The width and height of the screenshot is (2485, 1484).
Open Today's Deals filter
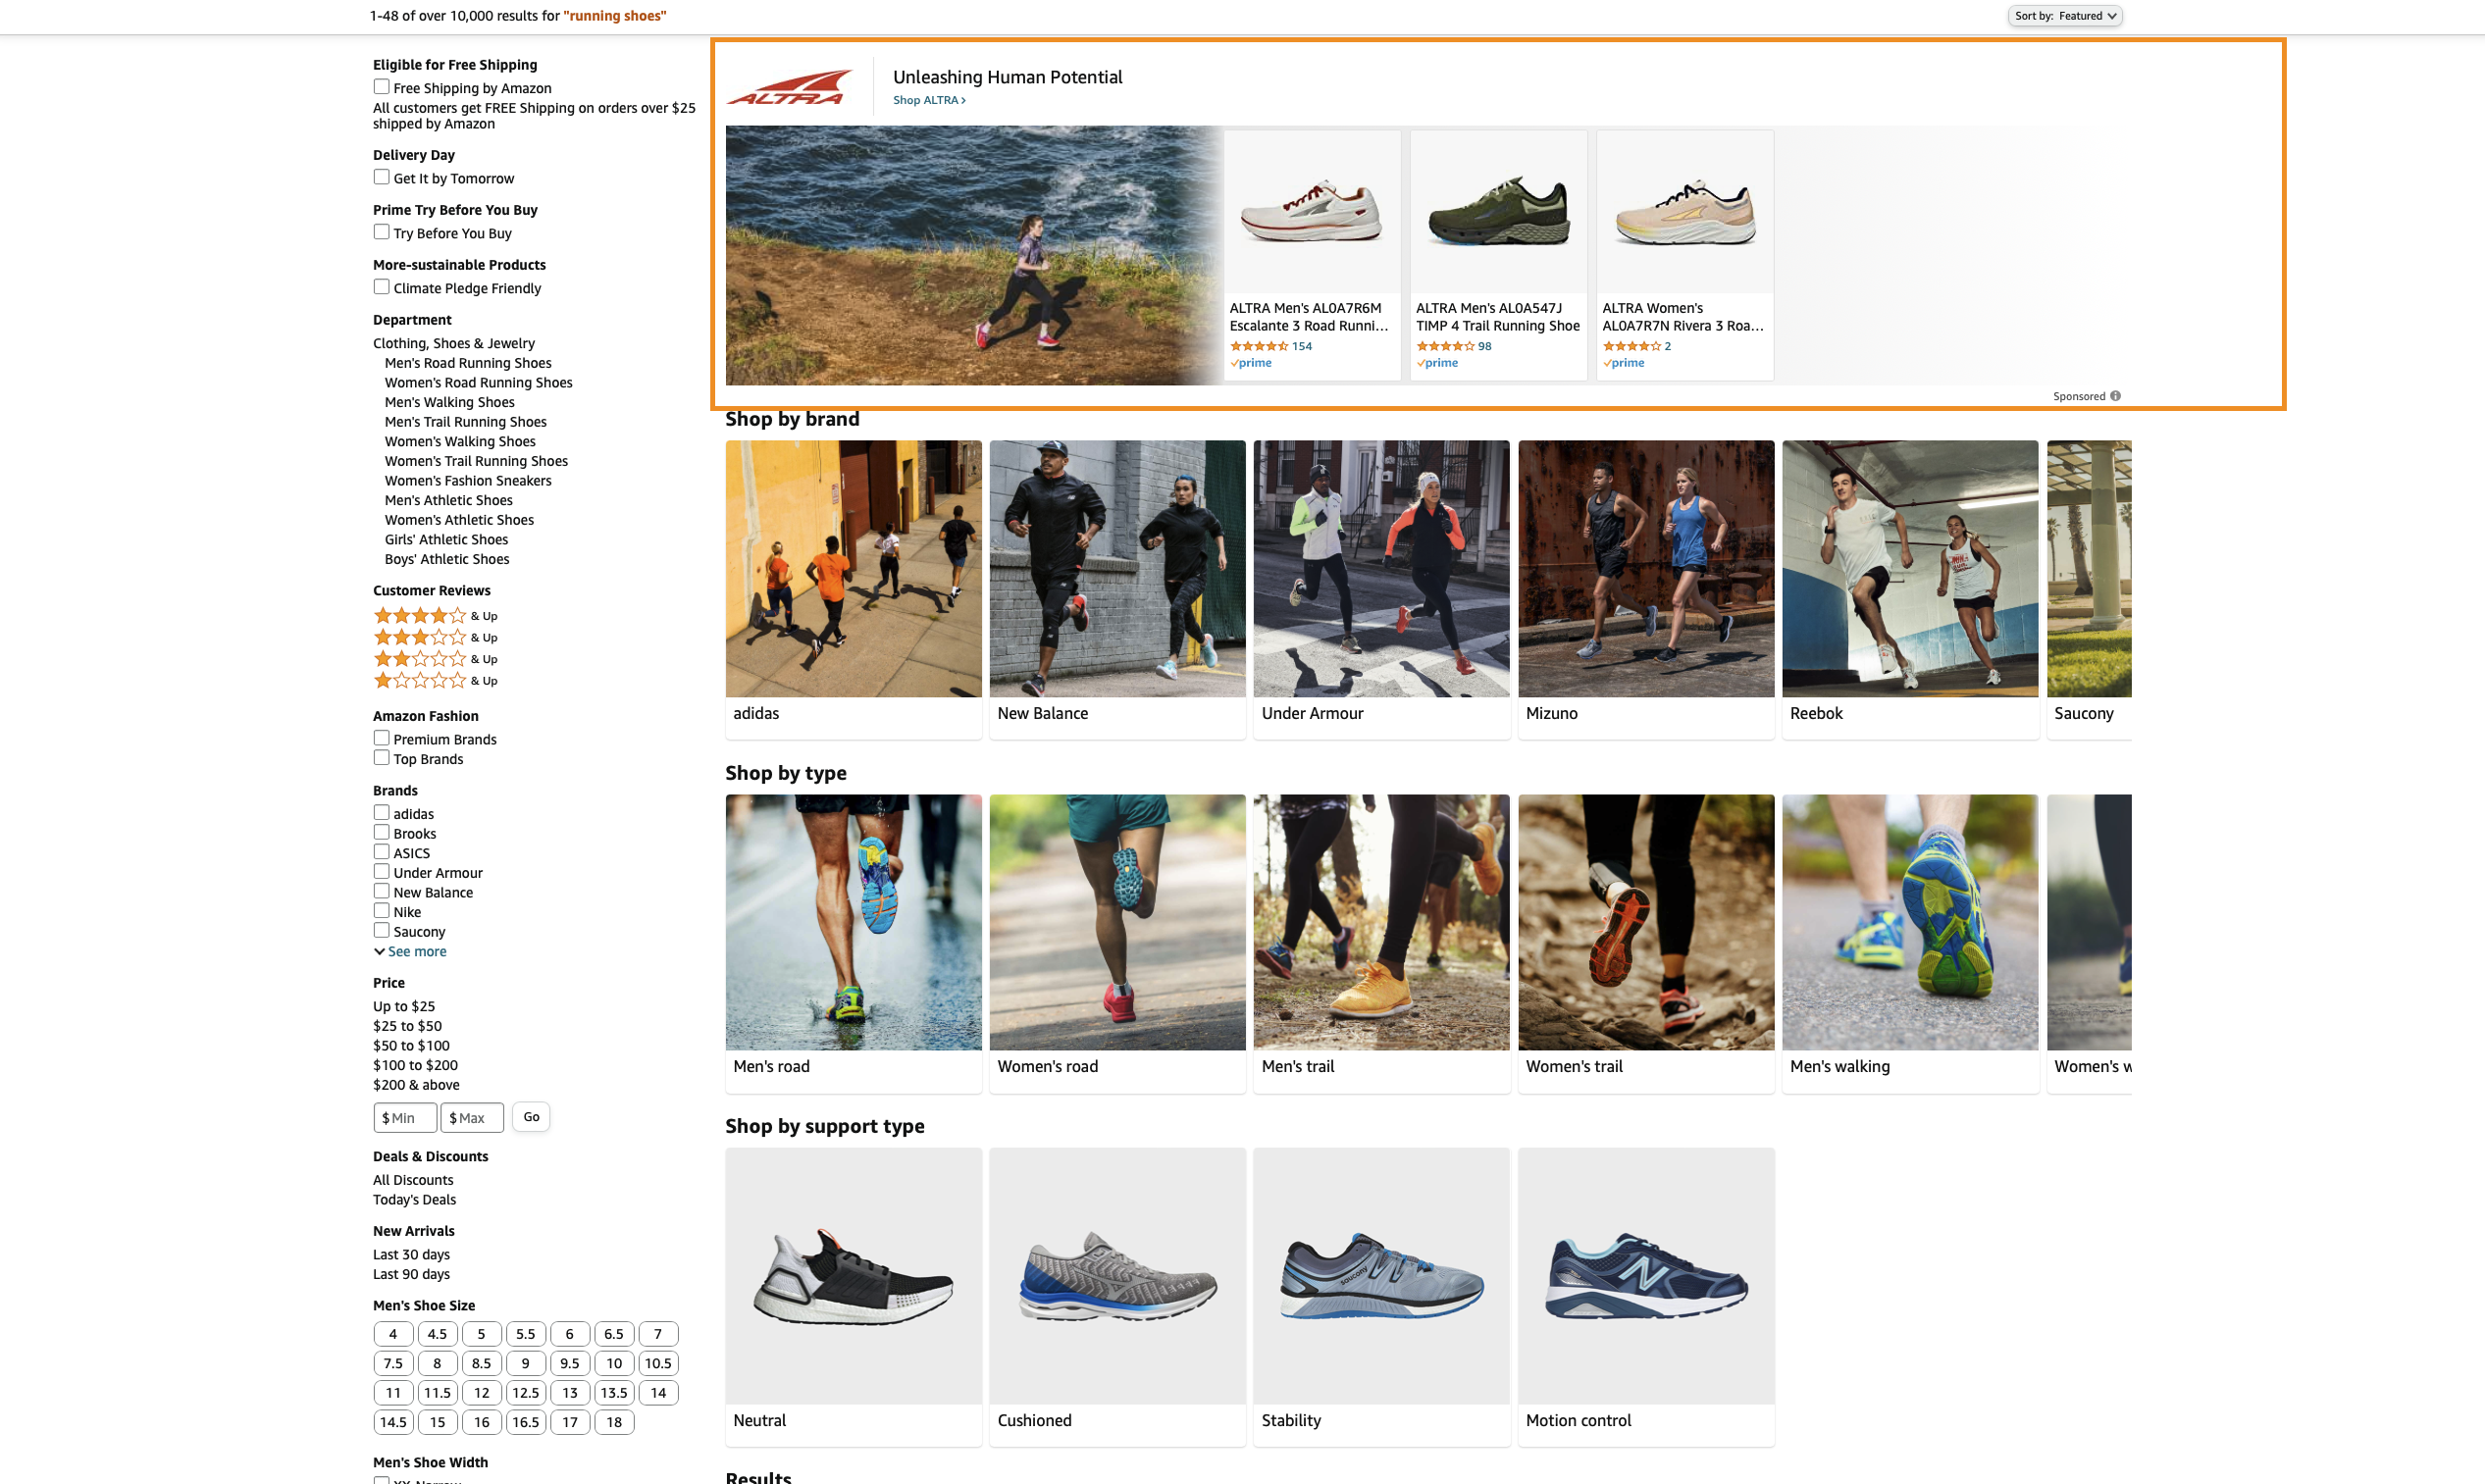click(414, 1200)
